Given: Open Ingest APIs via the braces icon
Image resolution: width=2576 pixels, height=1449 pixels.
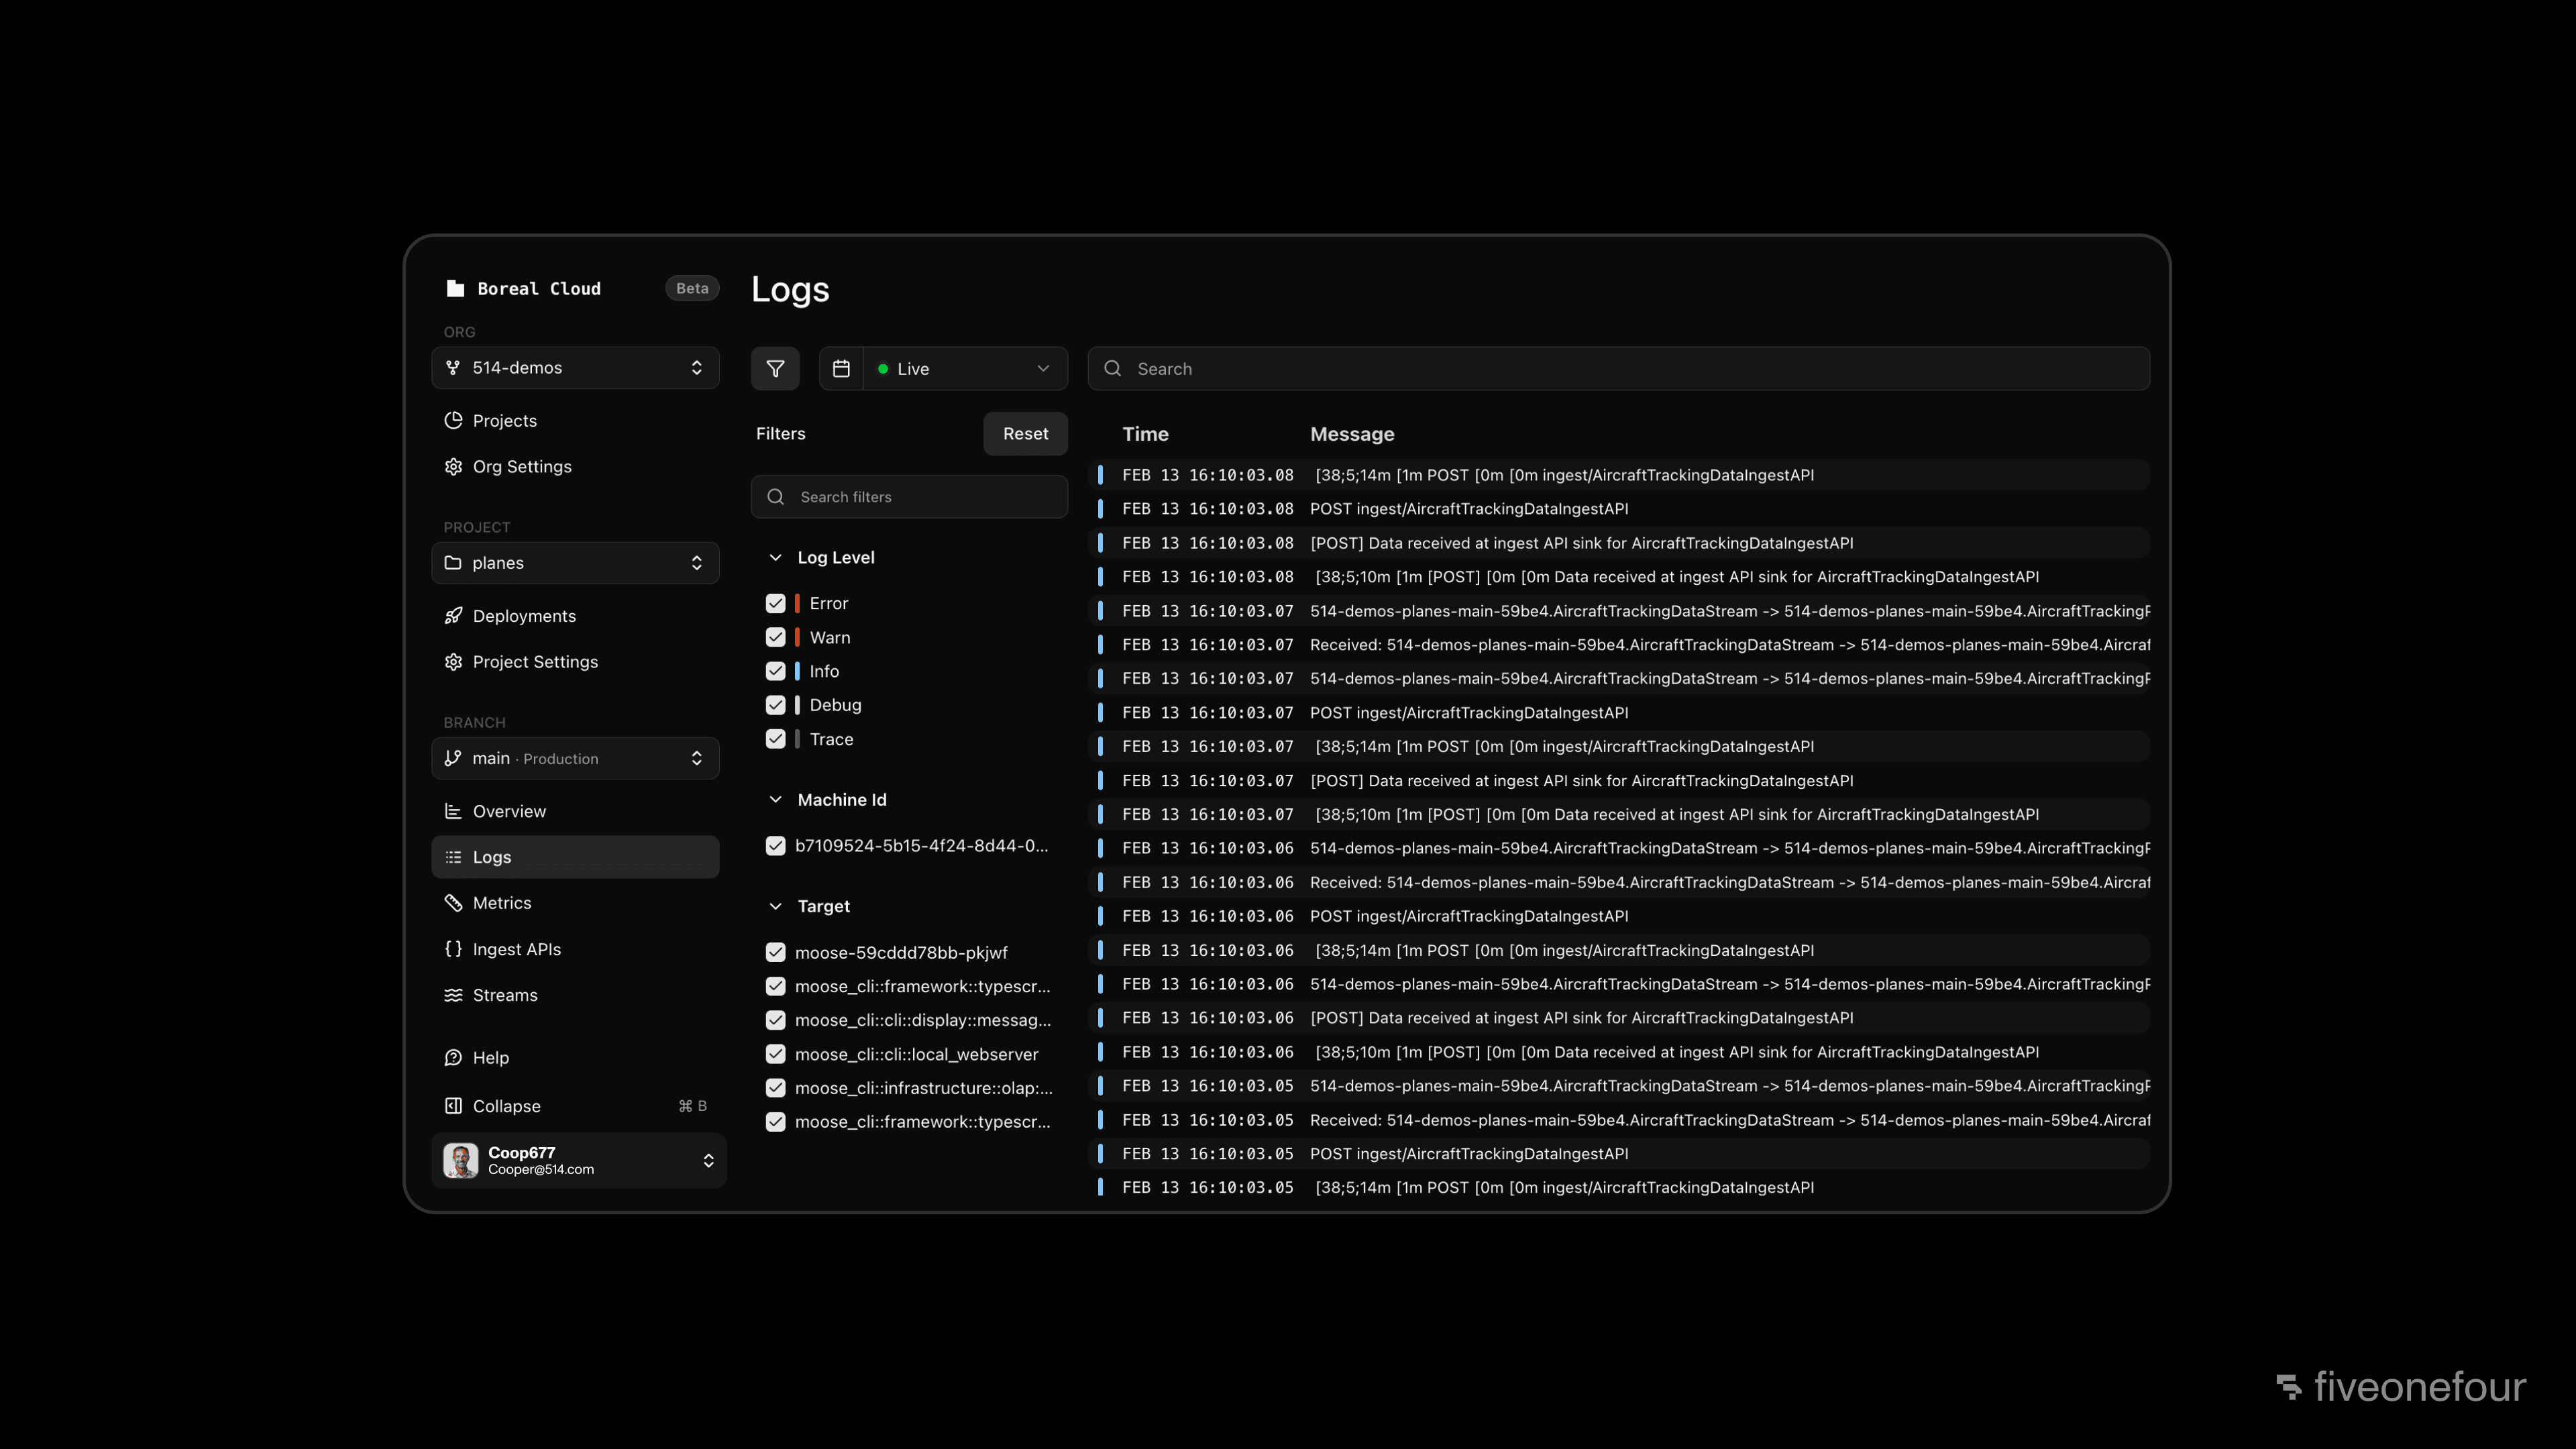Looking at the screenshot, I should pos(453,949).
